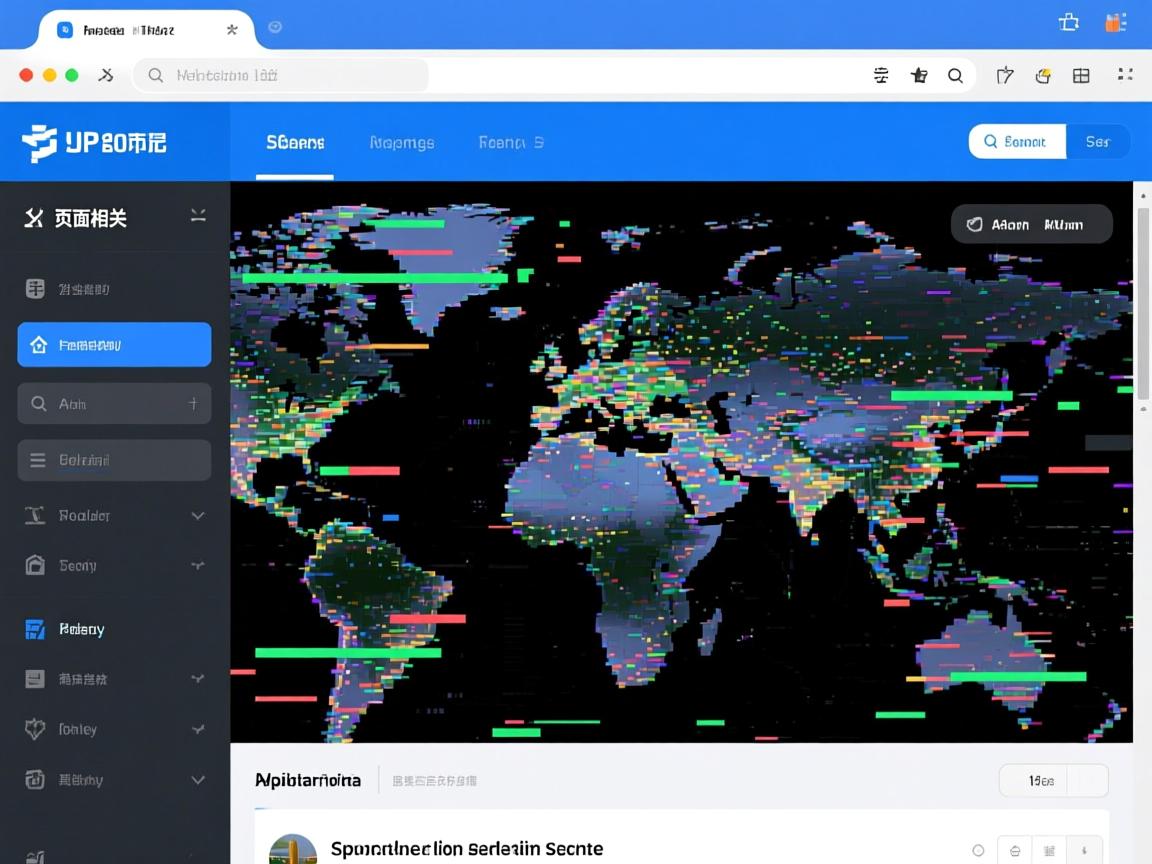Collapse the sidebar using header toggle icon
Screen dimensions: 1152x864
[x=198, y=216]
